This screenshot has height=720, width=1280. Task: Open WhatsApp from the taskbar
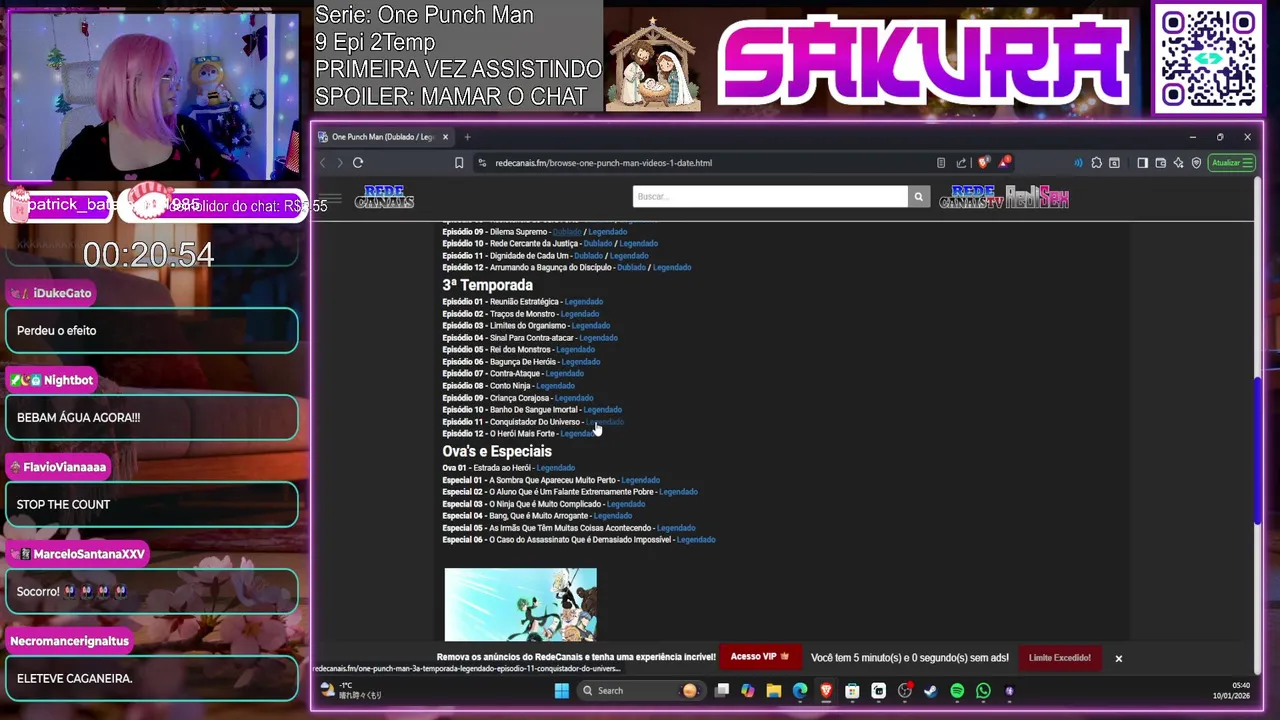coord(983,691)
